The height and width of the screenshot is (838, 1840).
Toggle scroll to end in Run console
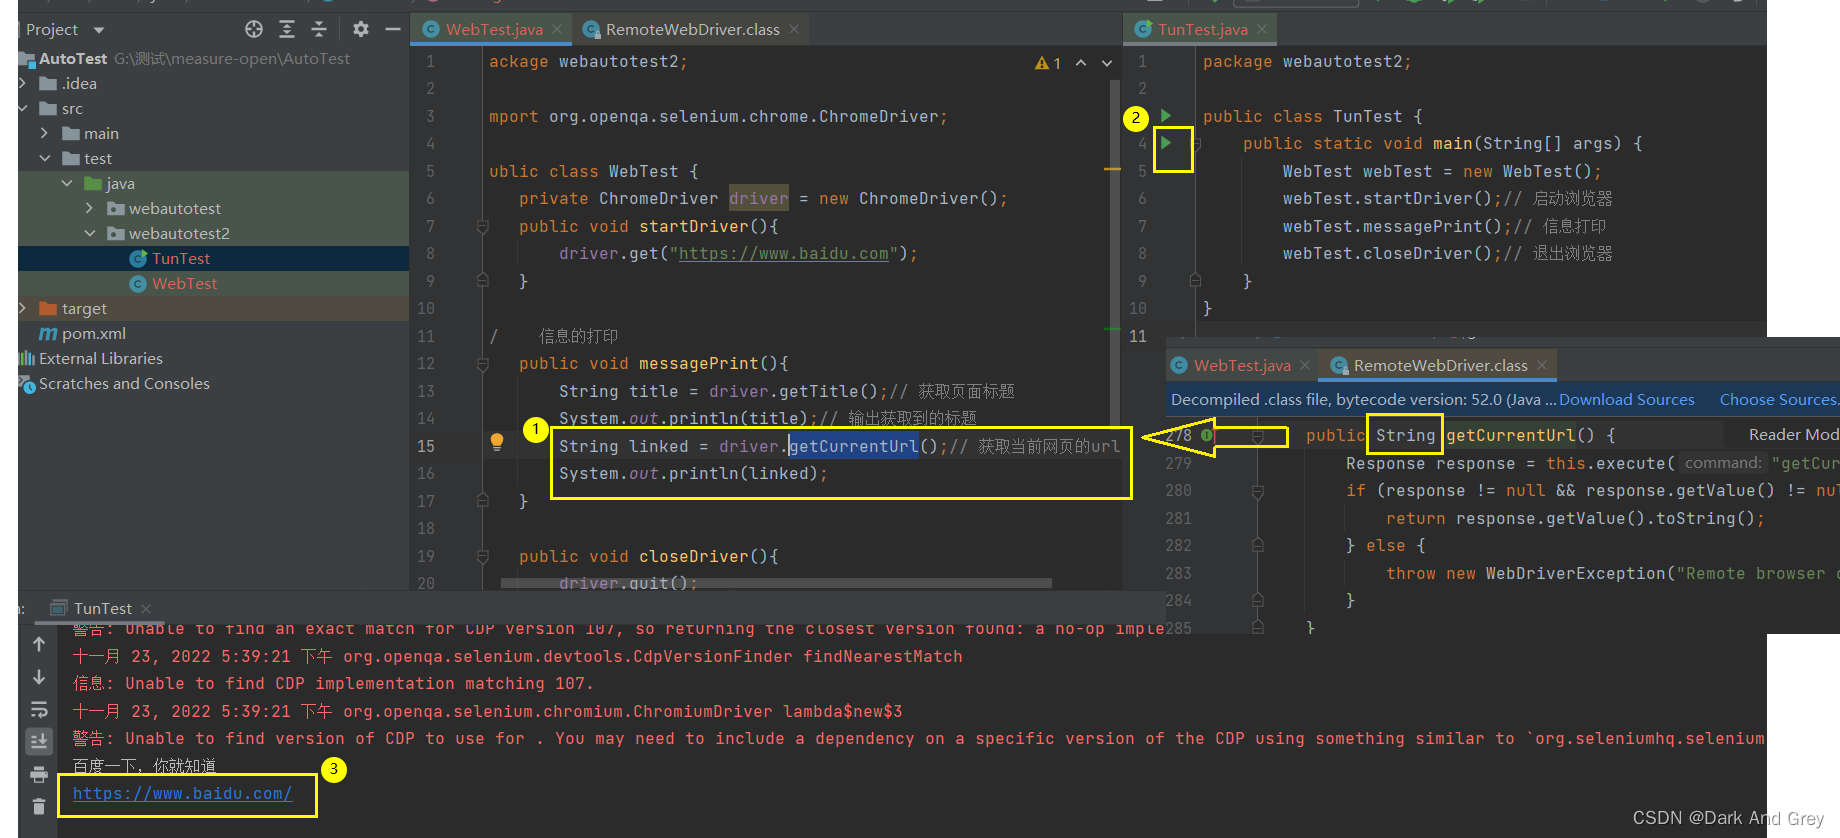coord(39,741)
